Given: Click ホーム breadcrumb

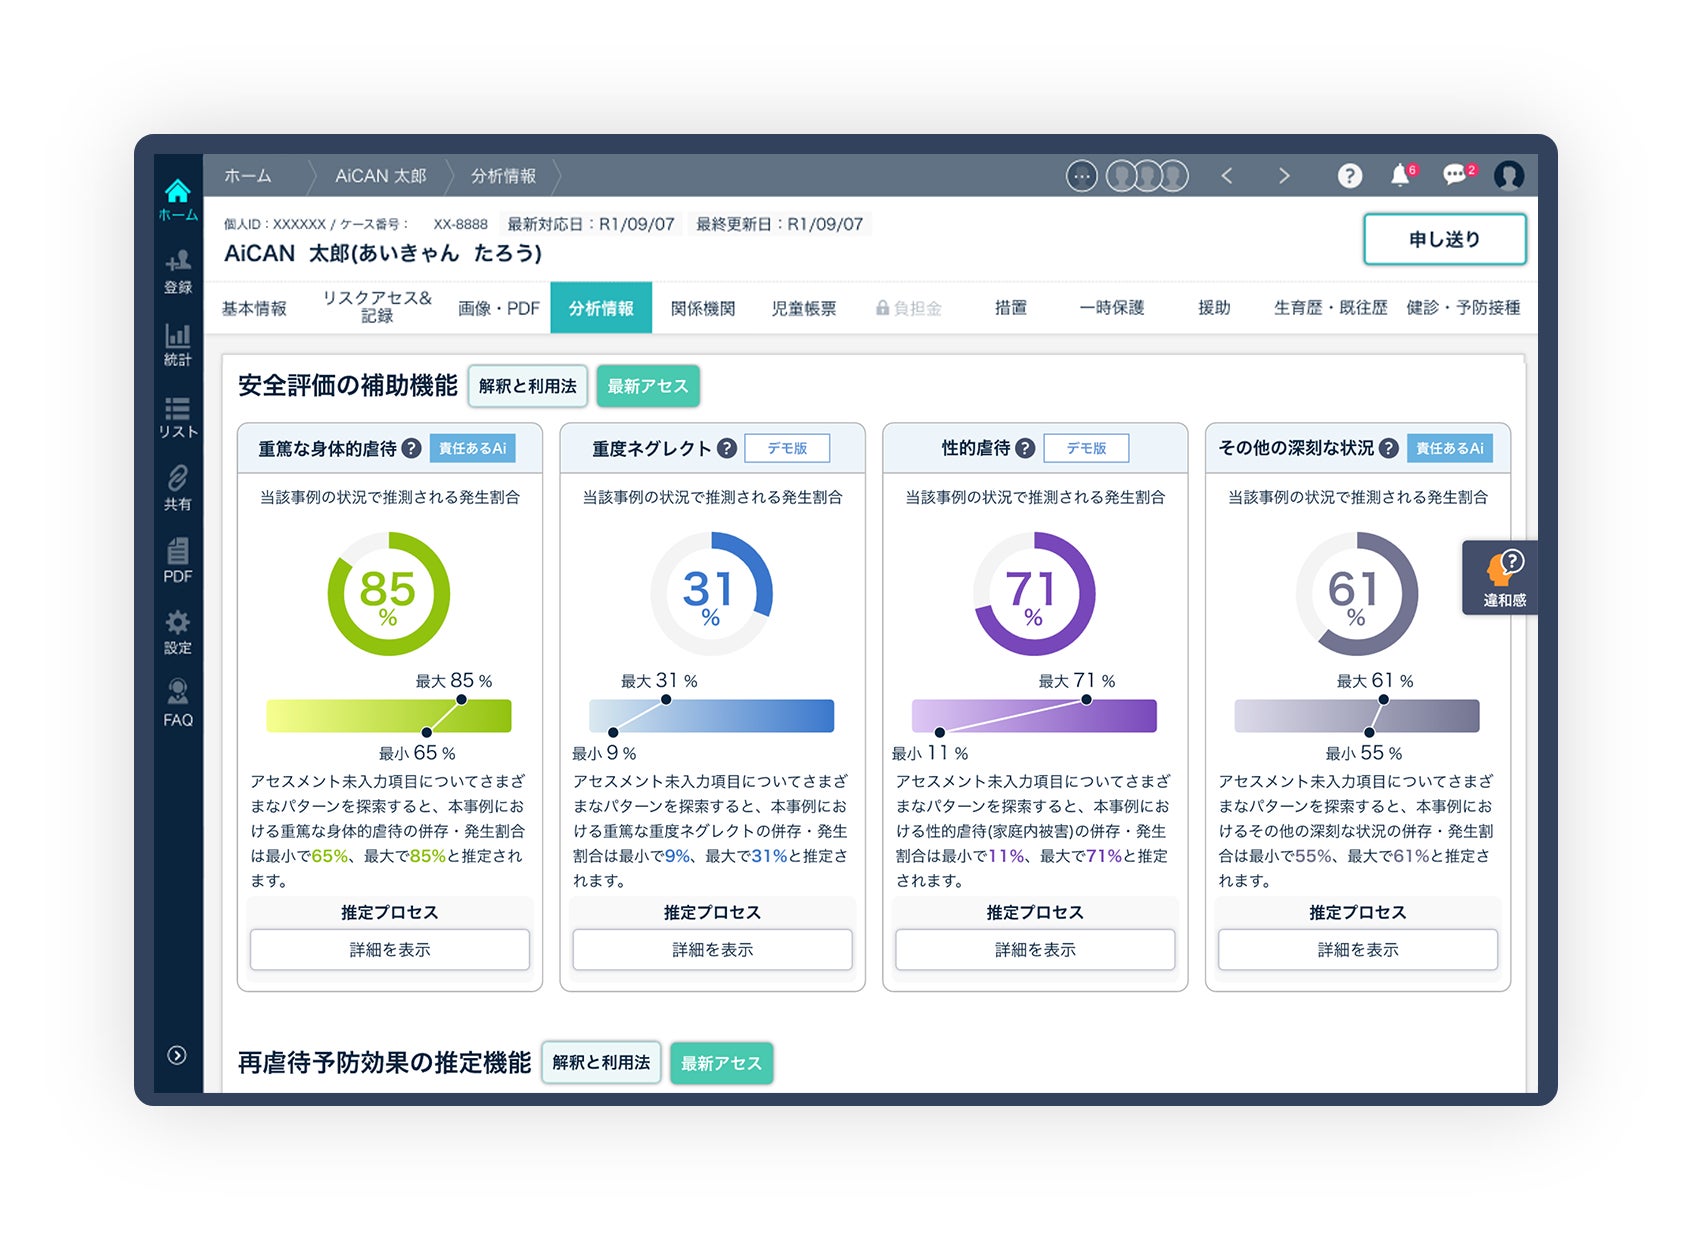Looking at the screenshot, I should click(x=248, y=176).
